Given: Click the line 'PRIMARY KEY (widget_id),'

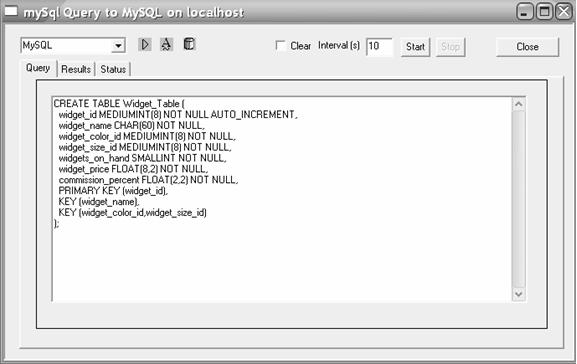Looking at the screenshot, I should pos(113,191).
